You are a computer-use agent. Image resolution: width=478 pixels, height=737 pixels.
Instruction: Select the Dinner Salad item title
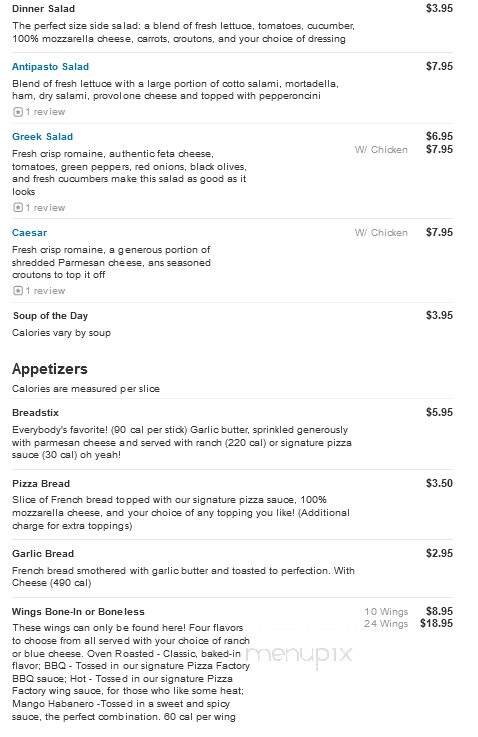click(x=43, y=9)
